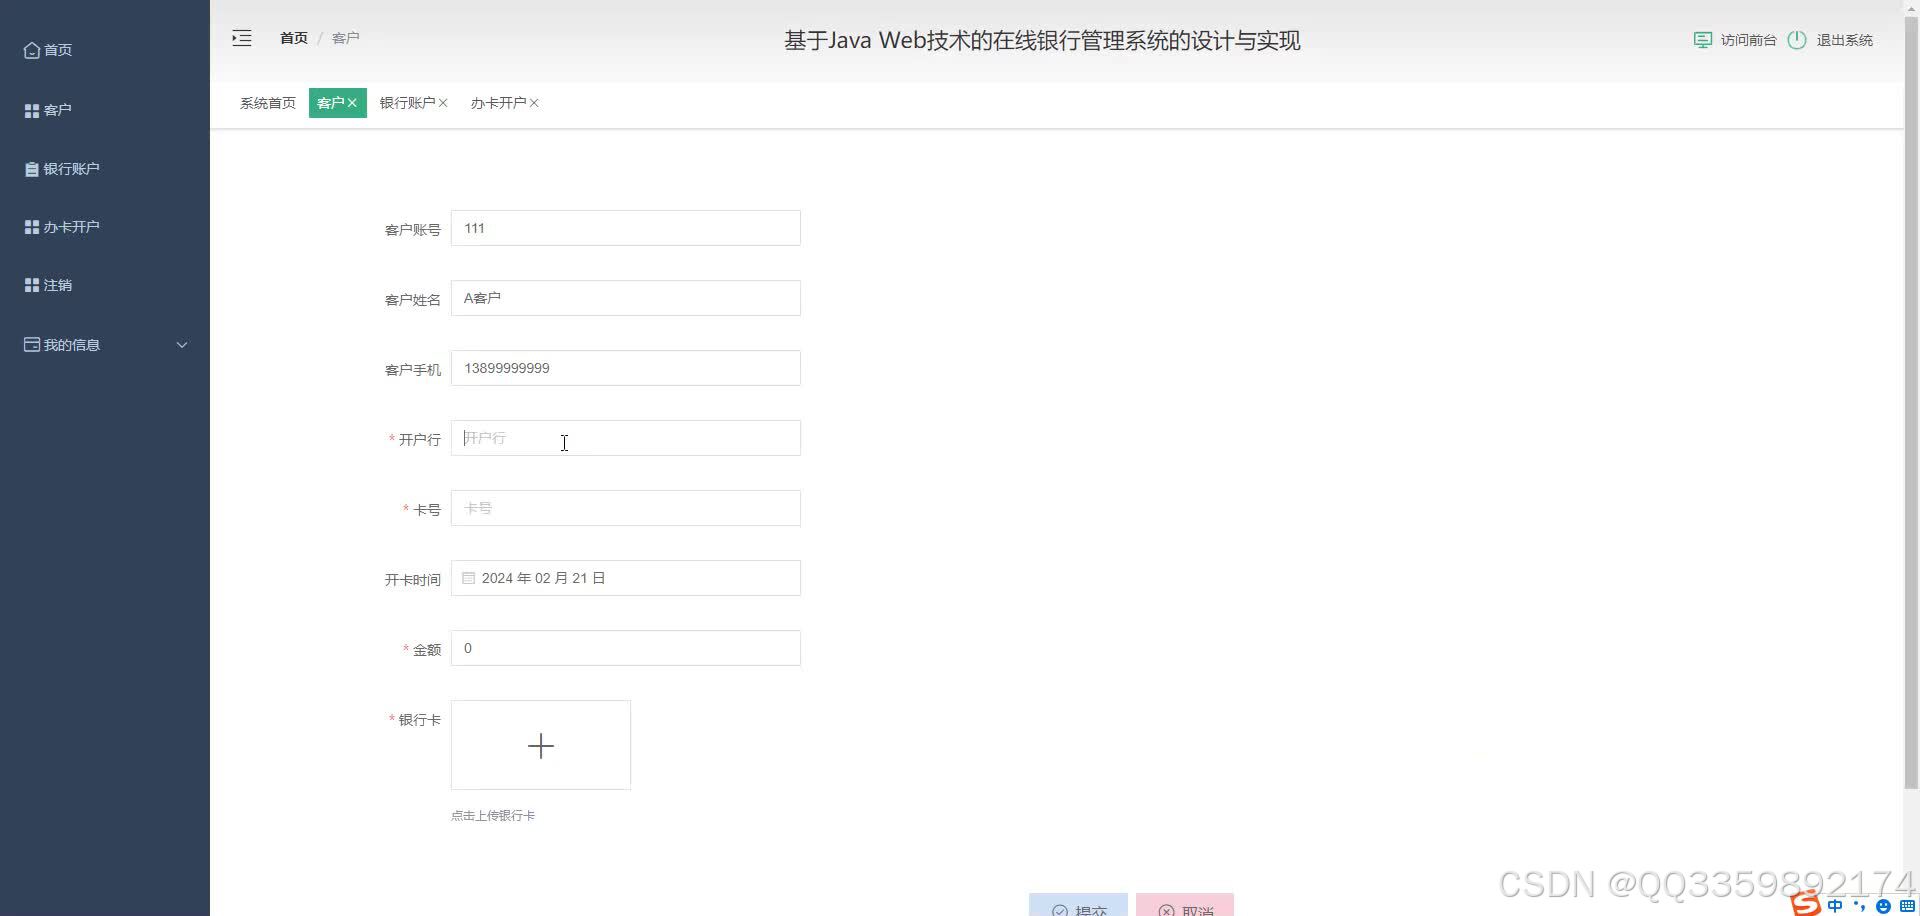Screen dimensions: 1920x916
Task: Open the 开卡时间 date picker
Action: point(626,578)
